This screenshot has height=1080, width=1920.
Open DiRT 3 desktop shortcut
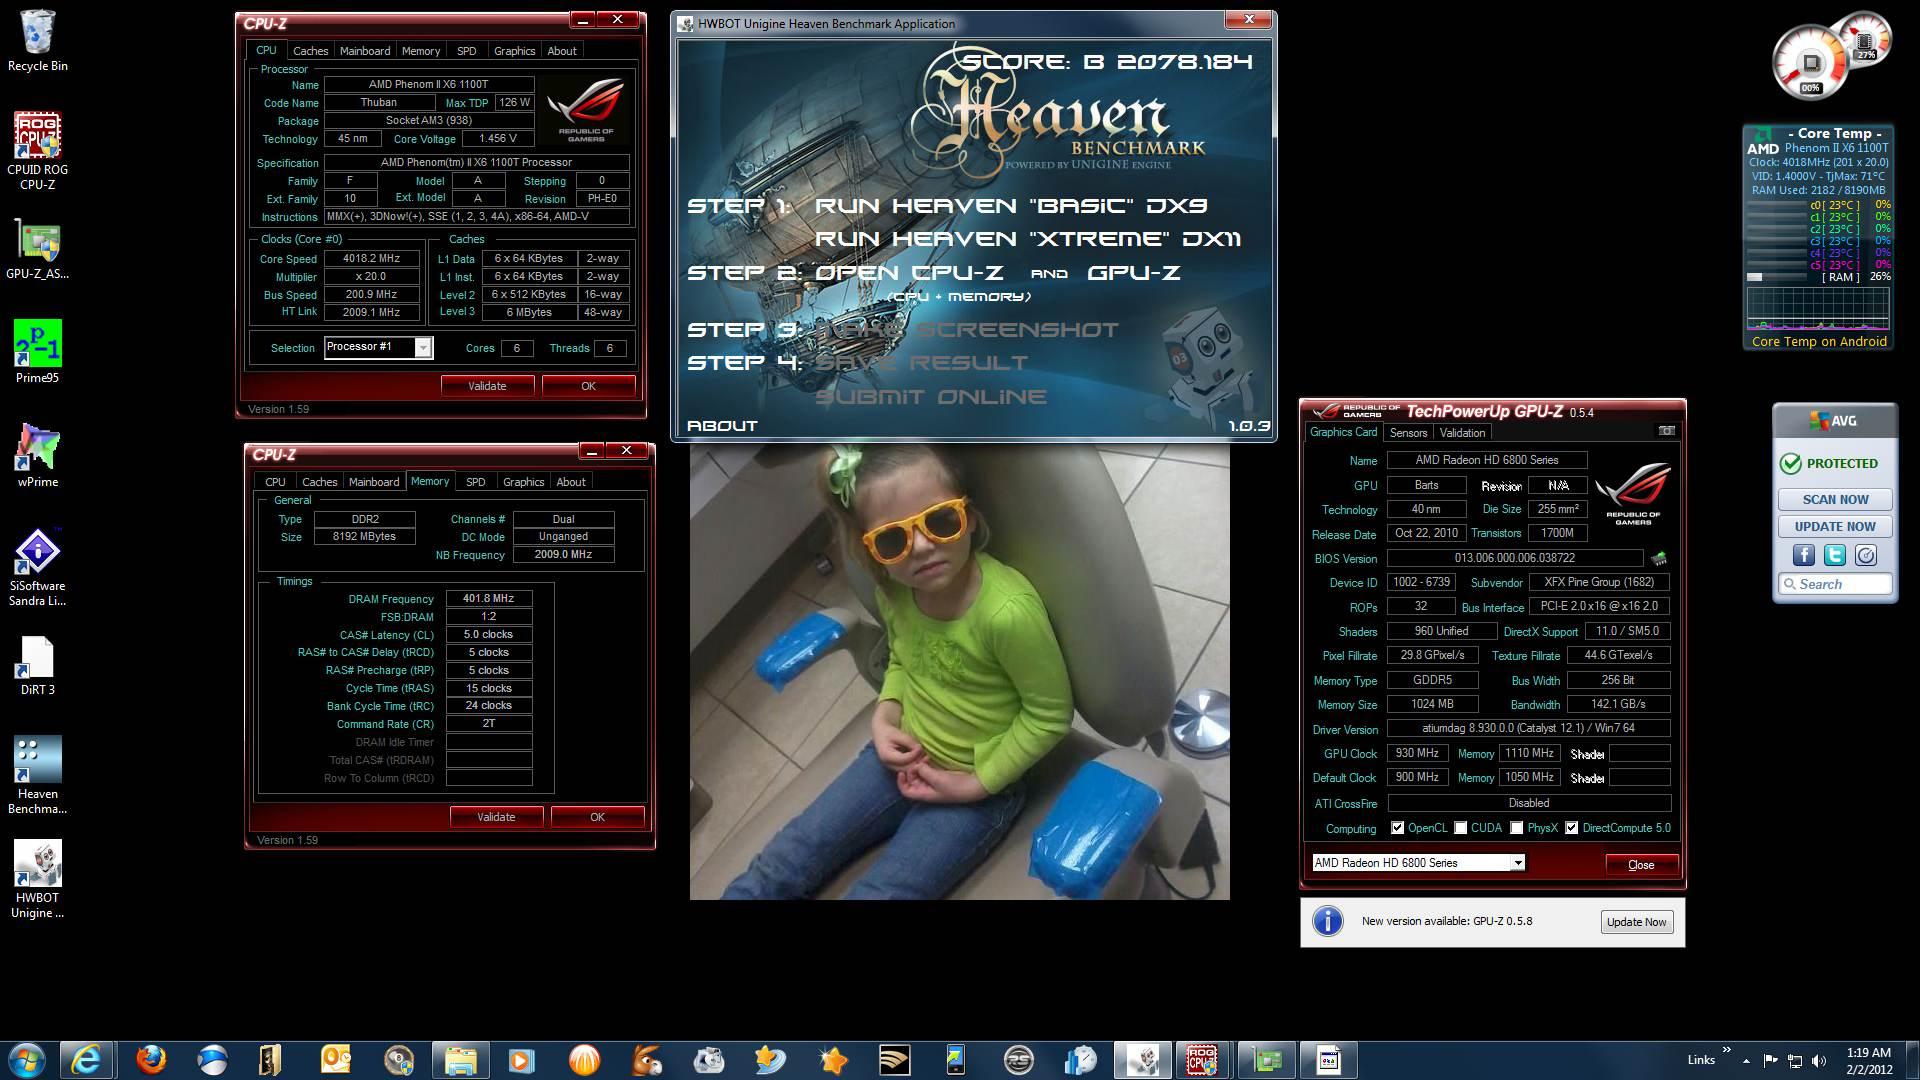38,666
